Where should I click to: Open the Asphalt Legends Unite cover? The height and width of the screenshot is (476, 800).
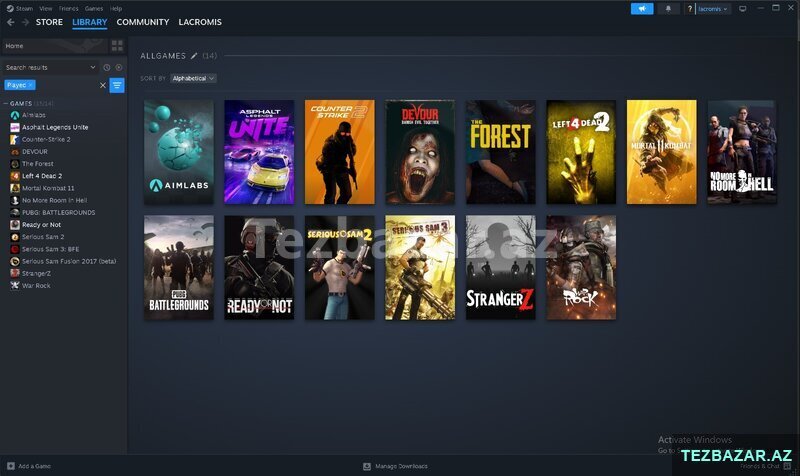[x=259, y=152]
